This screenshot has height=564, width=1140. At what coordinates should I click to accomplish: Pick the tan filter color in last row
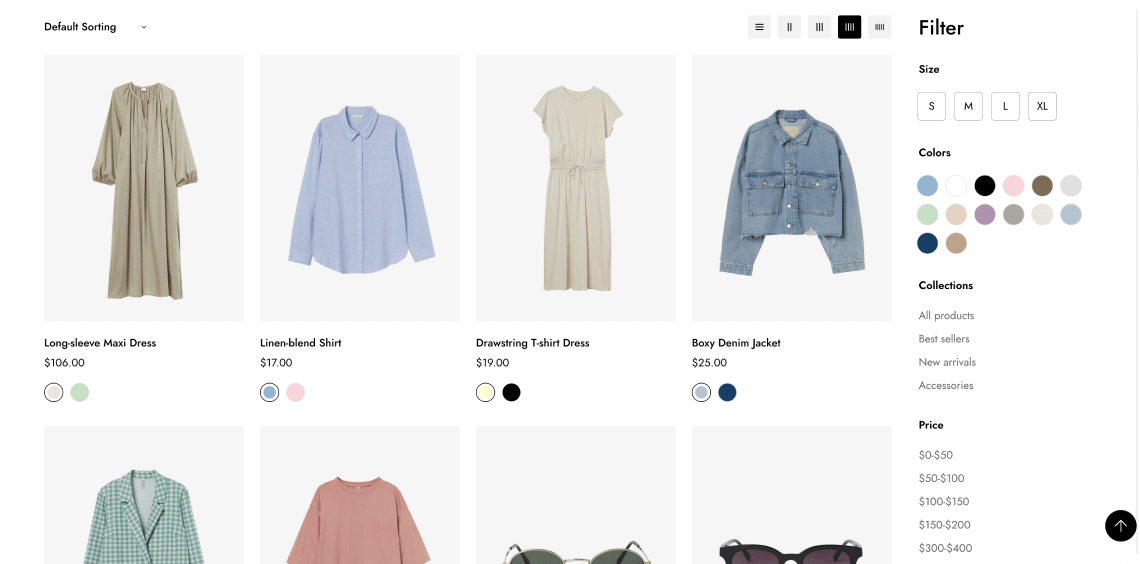pyautogui.click(x=956, y=243)
